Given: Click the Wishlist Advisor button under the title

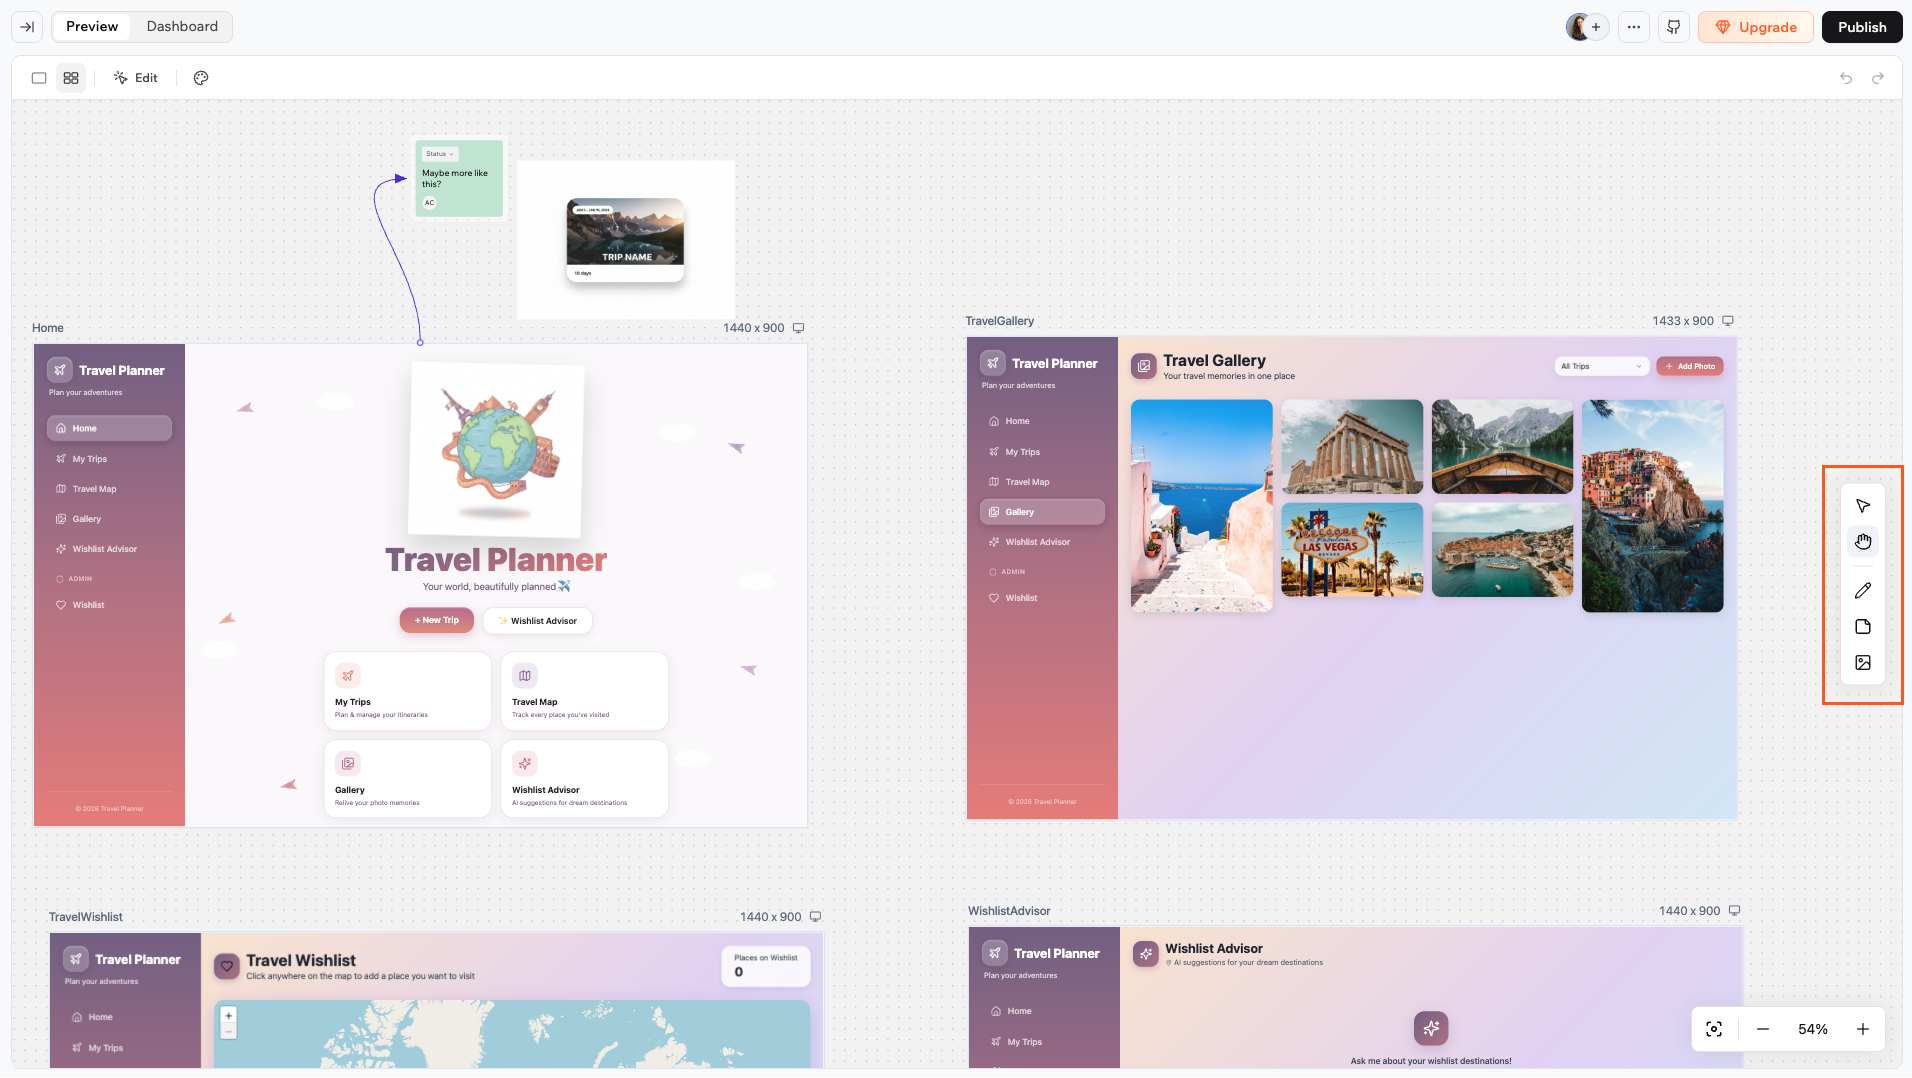Looking at the screenshot, I should point(538,621).
